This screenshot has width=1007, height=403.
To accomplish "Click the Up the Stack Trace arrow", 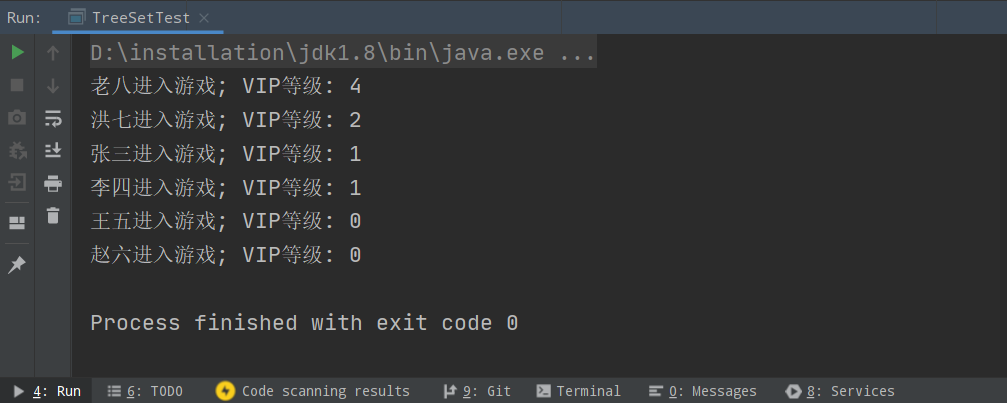I will pyautogui.click(x=53, y=52).
